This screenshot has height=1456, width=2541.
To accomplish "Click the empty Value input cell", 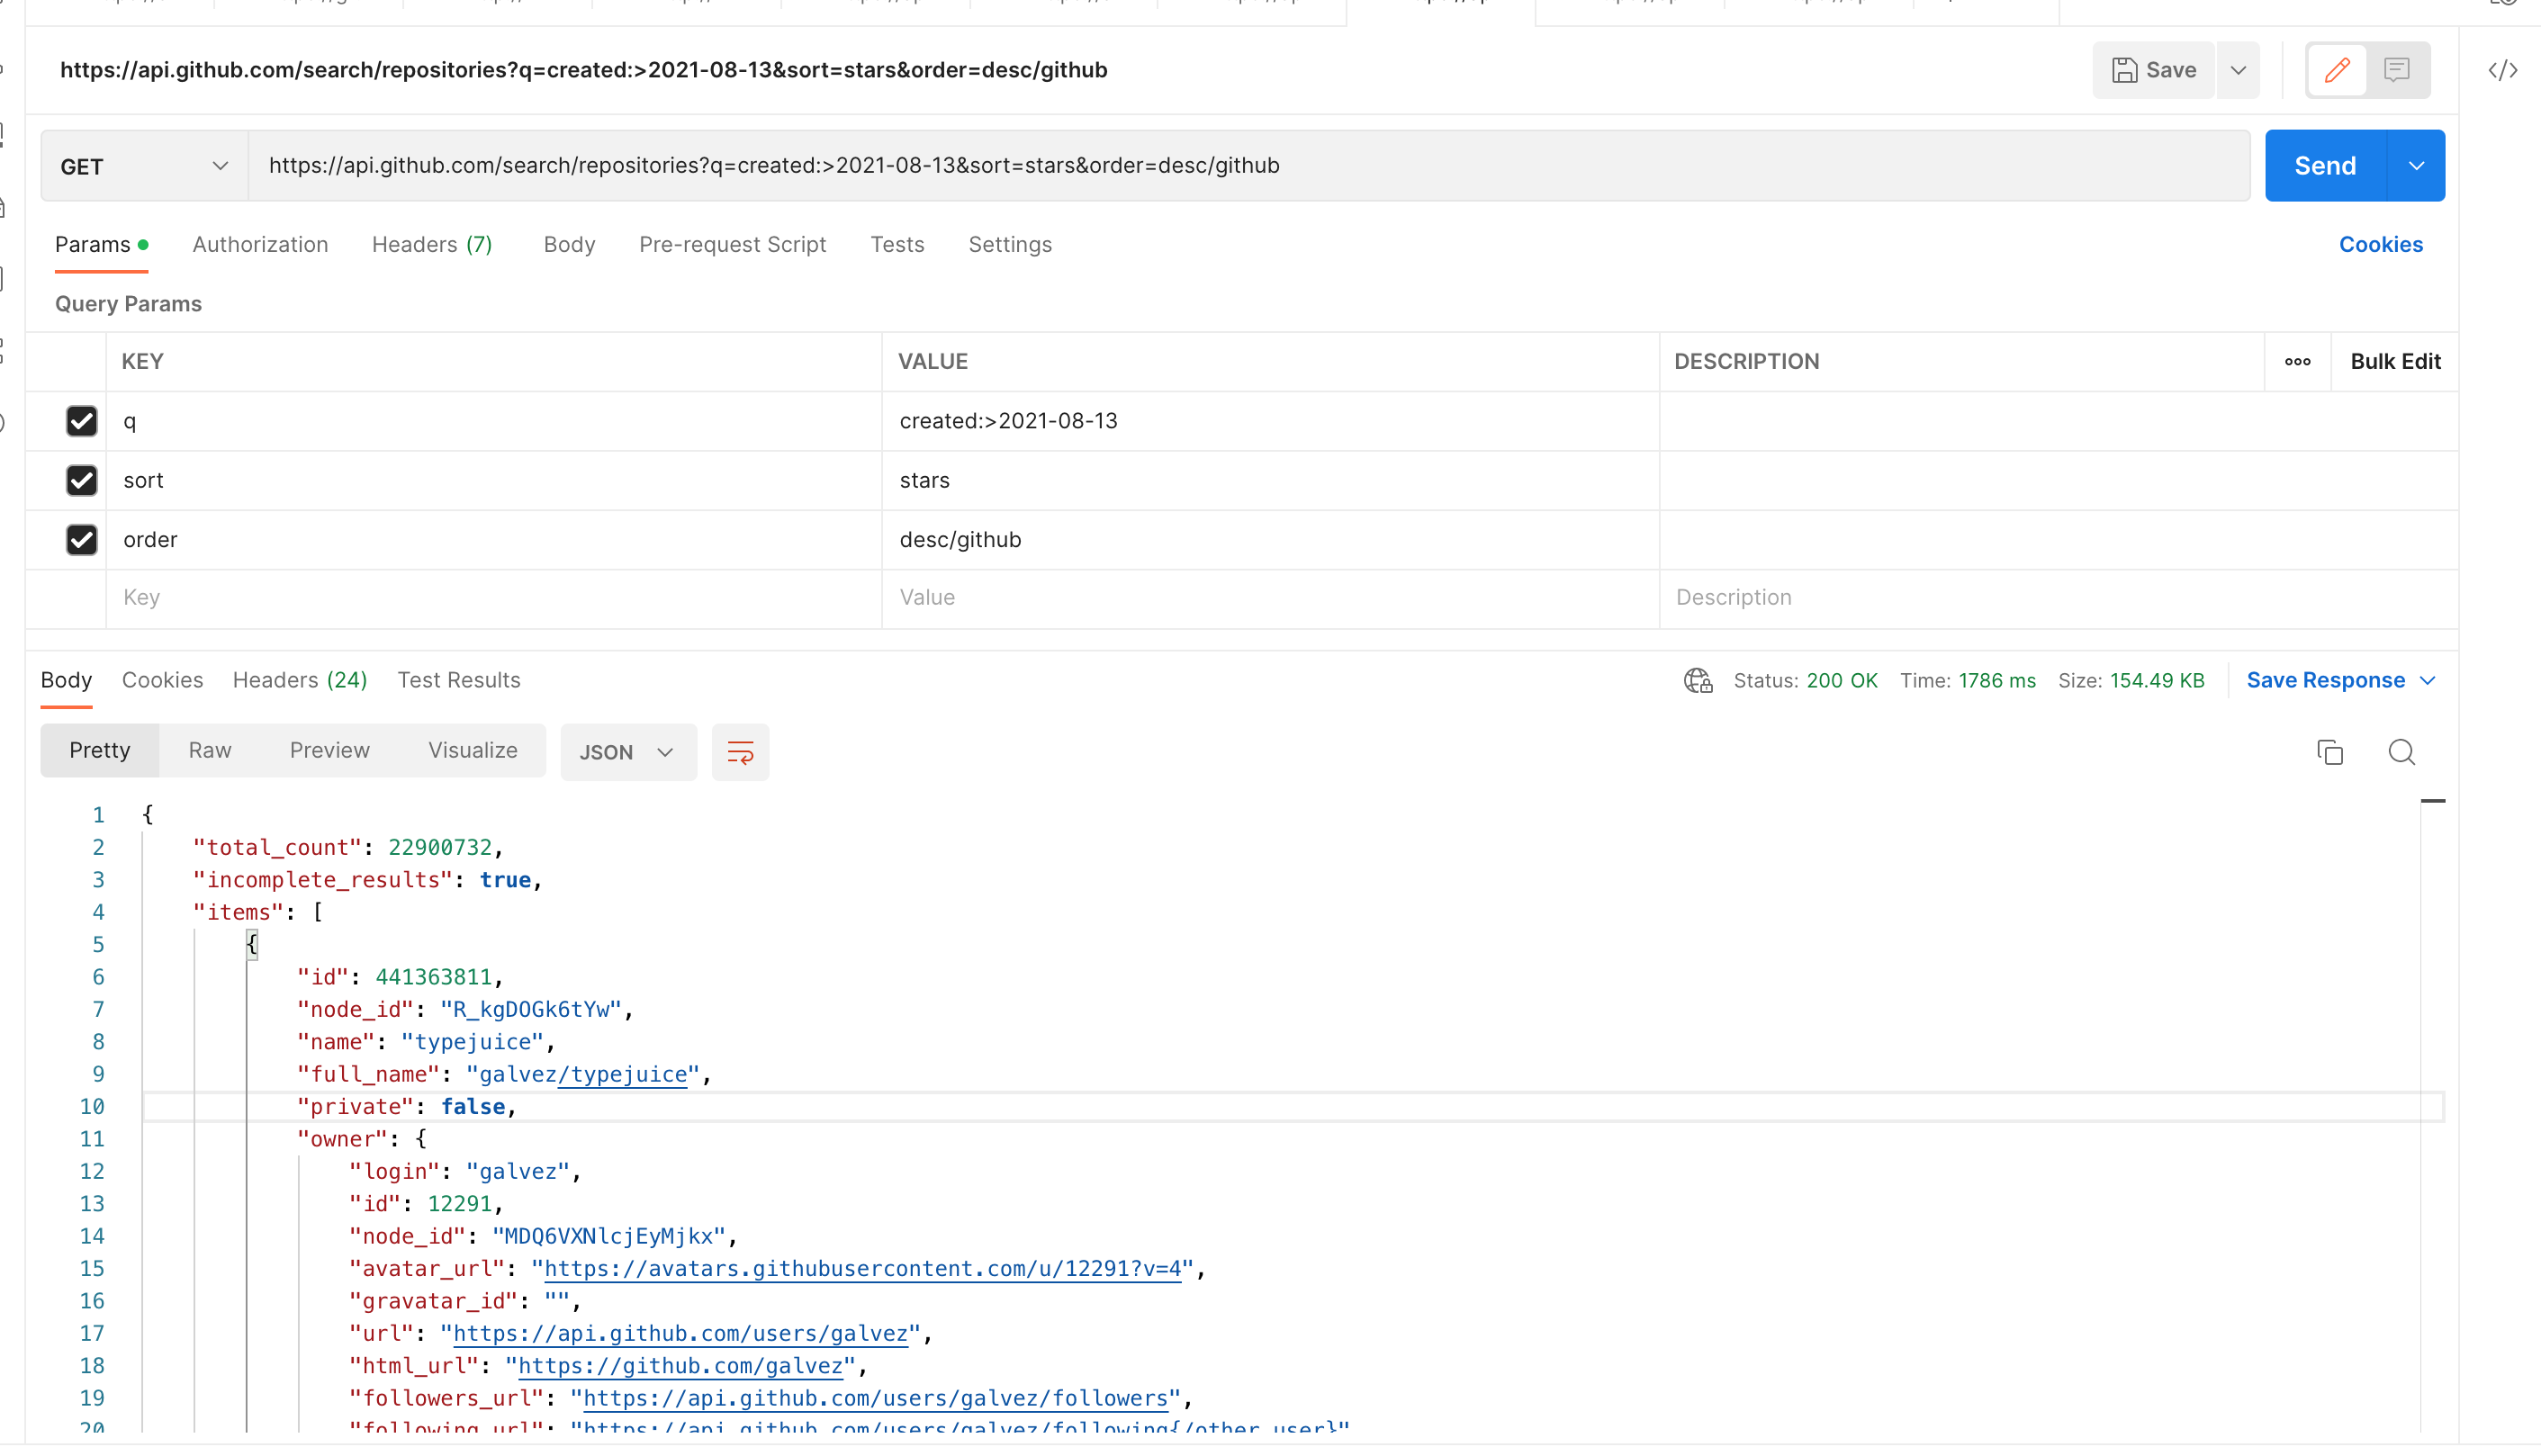I will (1270, 599).
